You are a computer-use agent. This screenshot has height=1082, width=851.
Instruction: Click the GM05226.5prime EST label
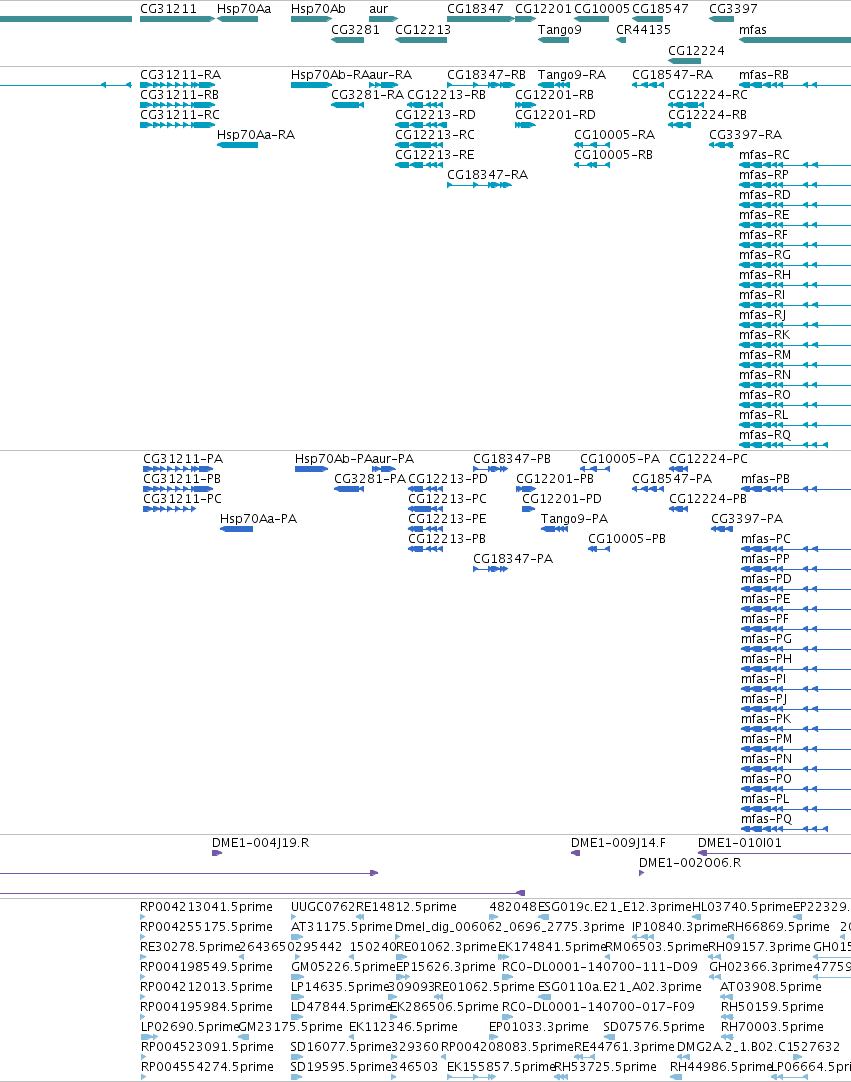click(343, 967)
